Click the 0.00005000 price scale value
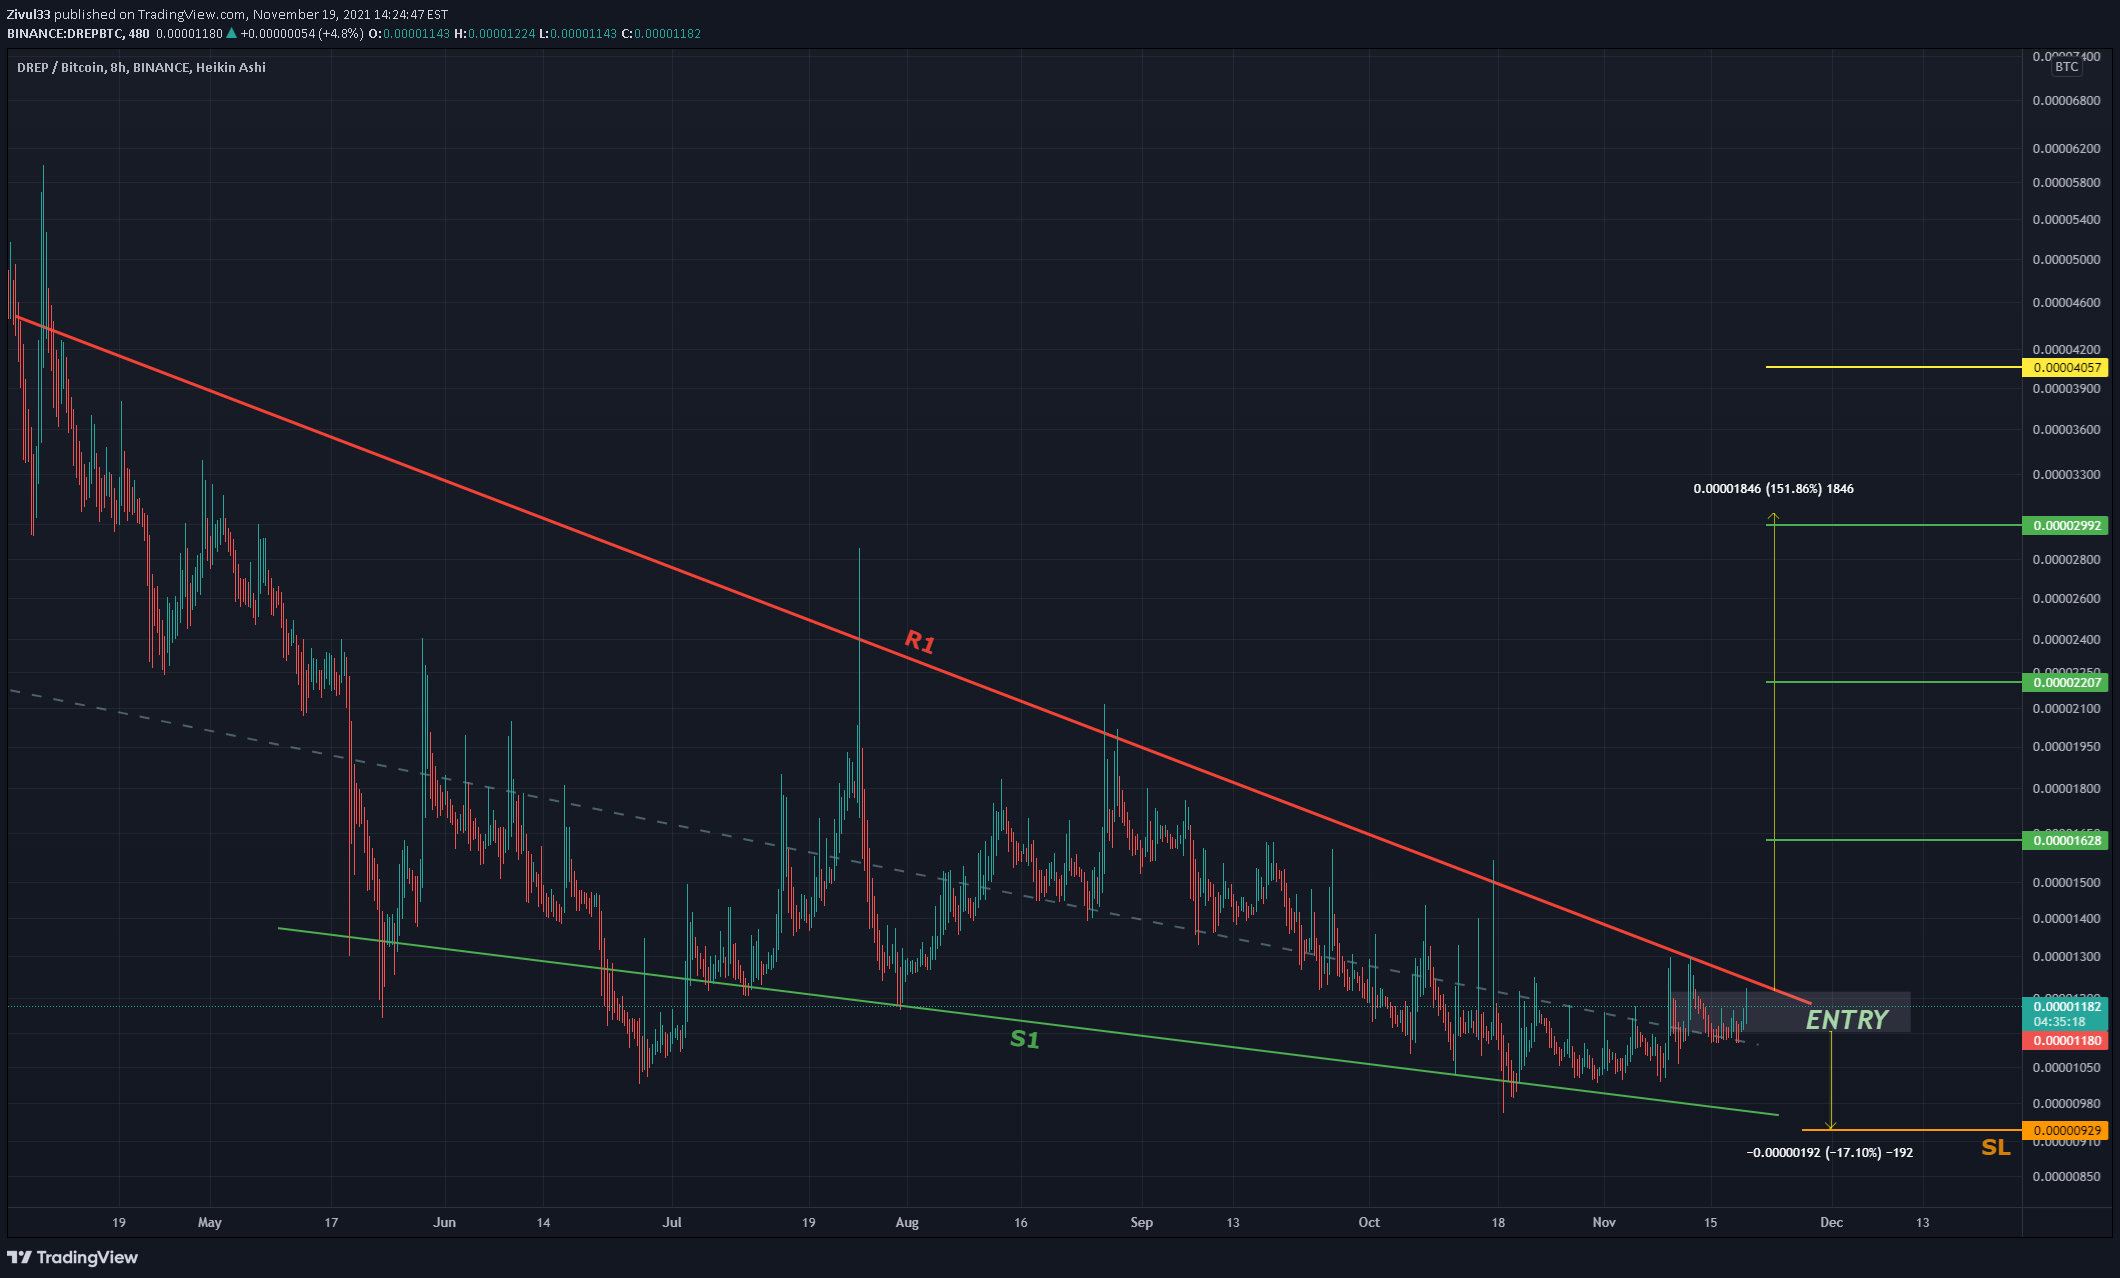 click(x=2066, y=259)
